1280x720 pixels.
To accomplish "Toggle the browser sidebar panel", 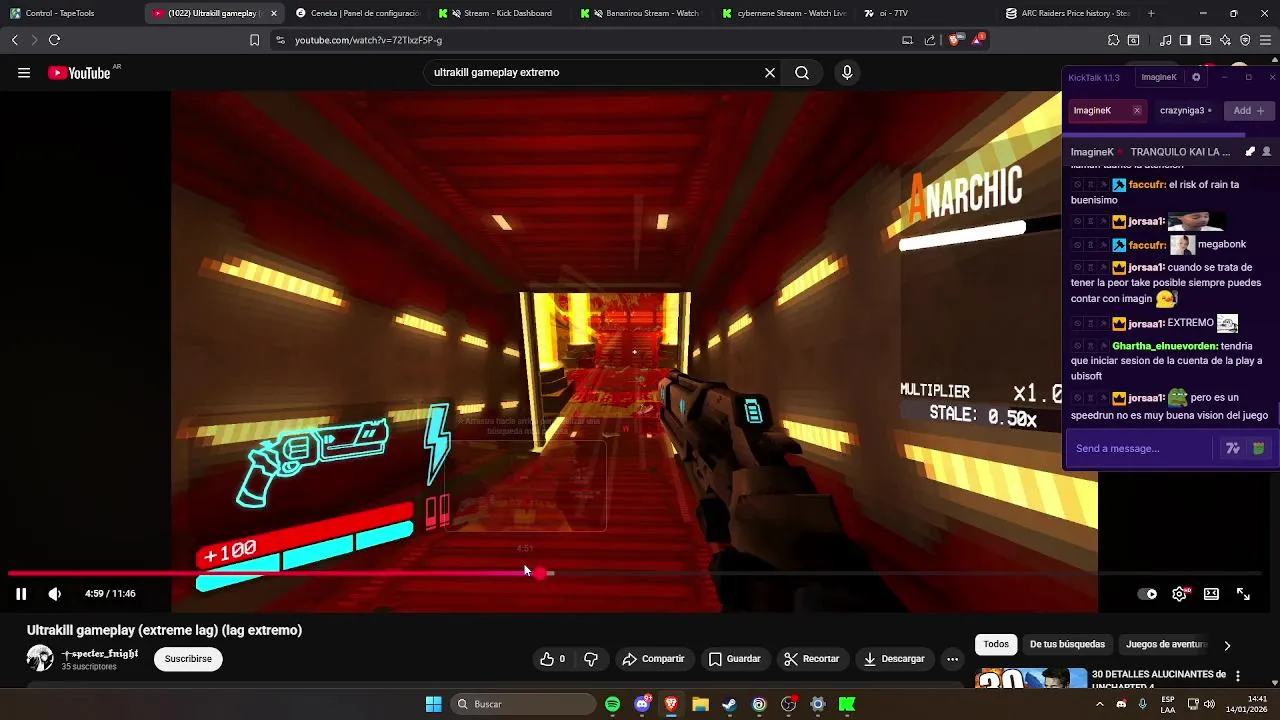I will tap(1185, 40).
